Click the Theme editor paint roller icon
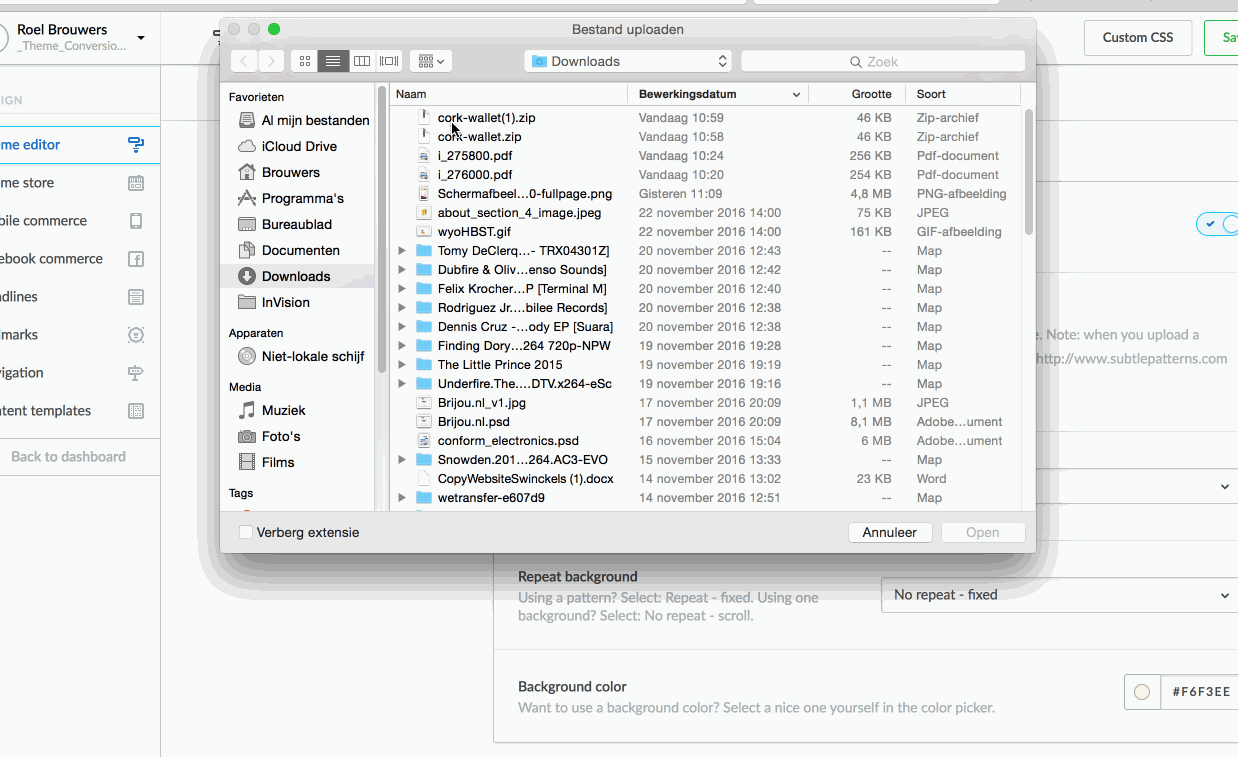The height and width of the screenshot is (757, 1238). tap(136, 145)
